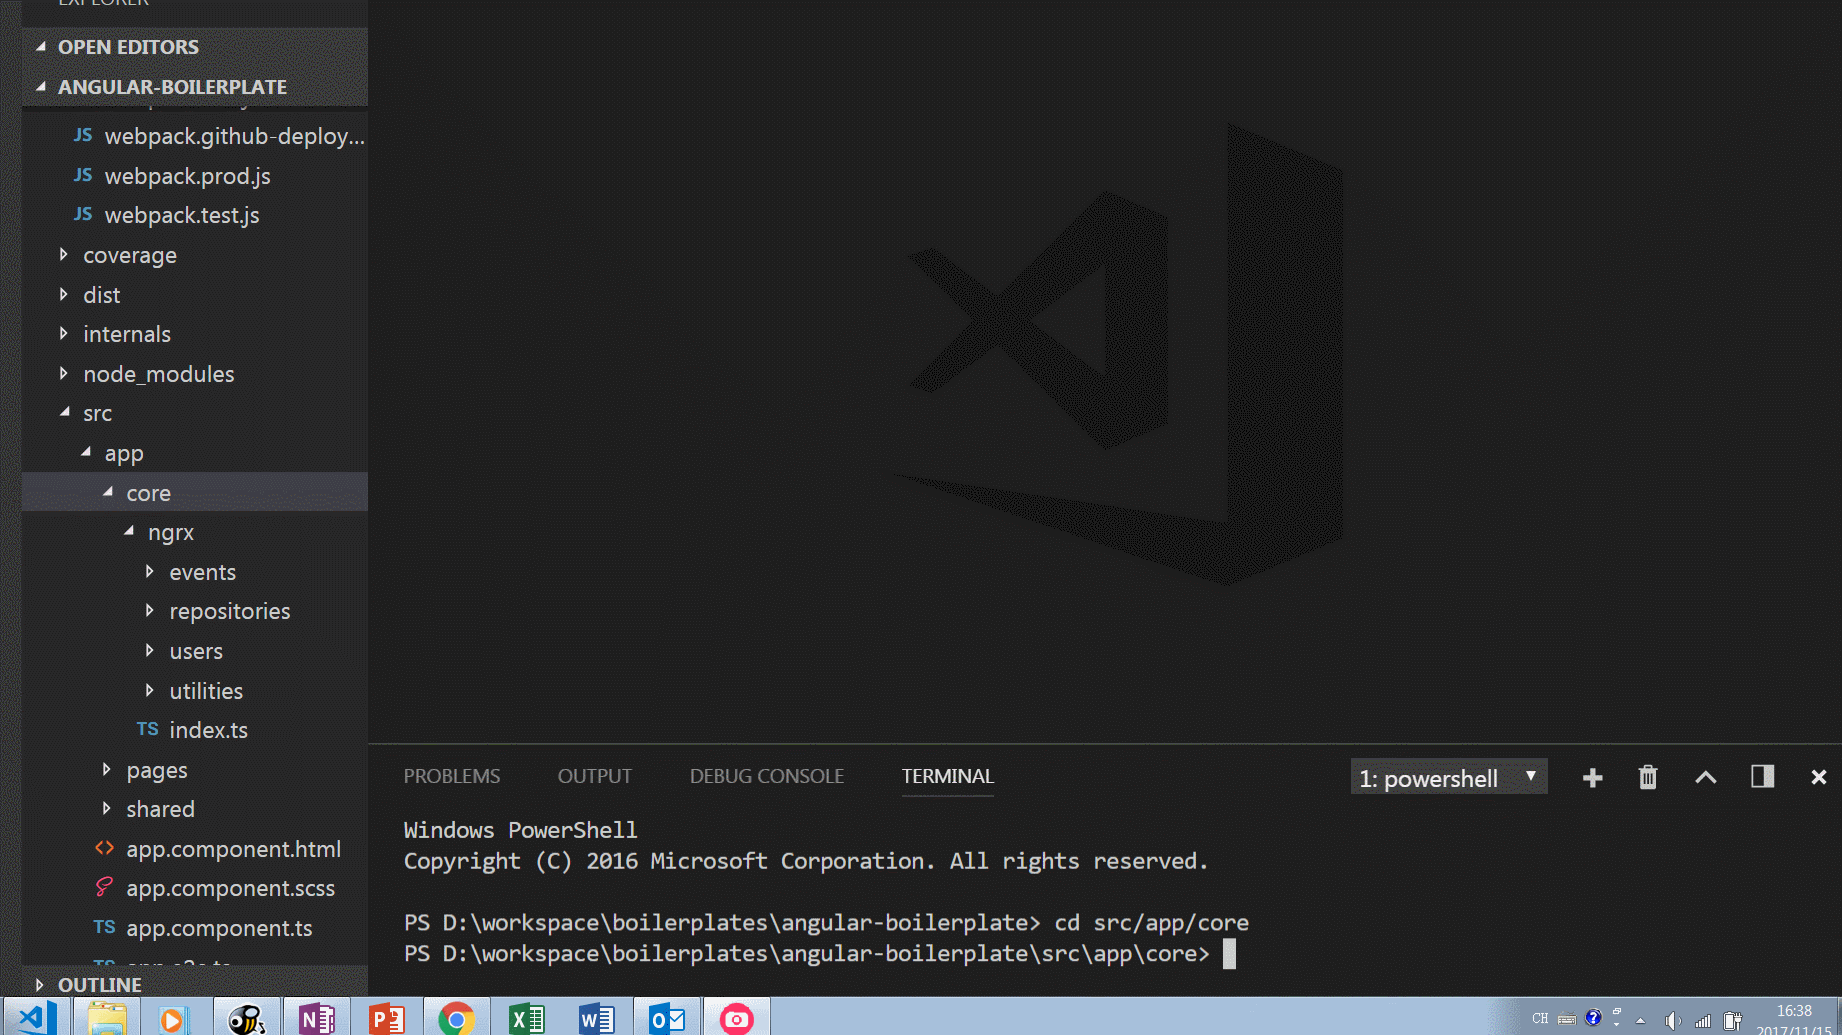Maximize terminal panel with up chevron
The height and width of the screenshot is (1035, 1842).
tap(1706, 777)
